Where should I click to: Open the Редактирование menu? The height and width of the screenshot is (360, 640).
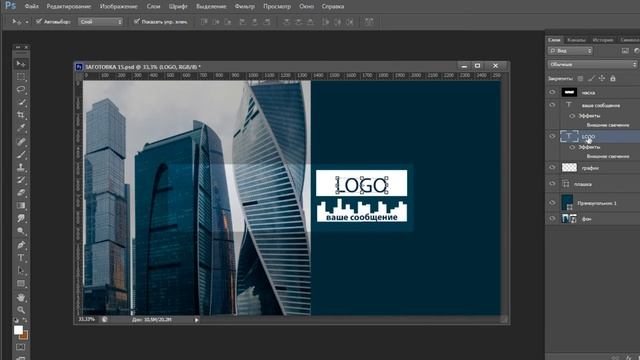click(69, 7)
